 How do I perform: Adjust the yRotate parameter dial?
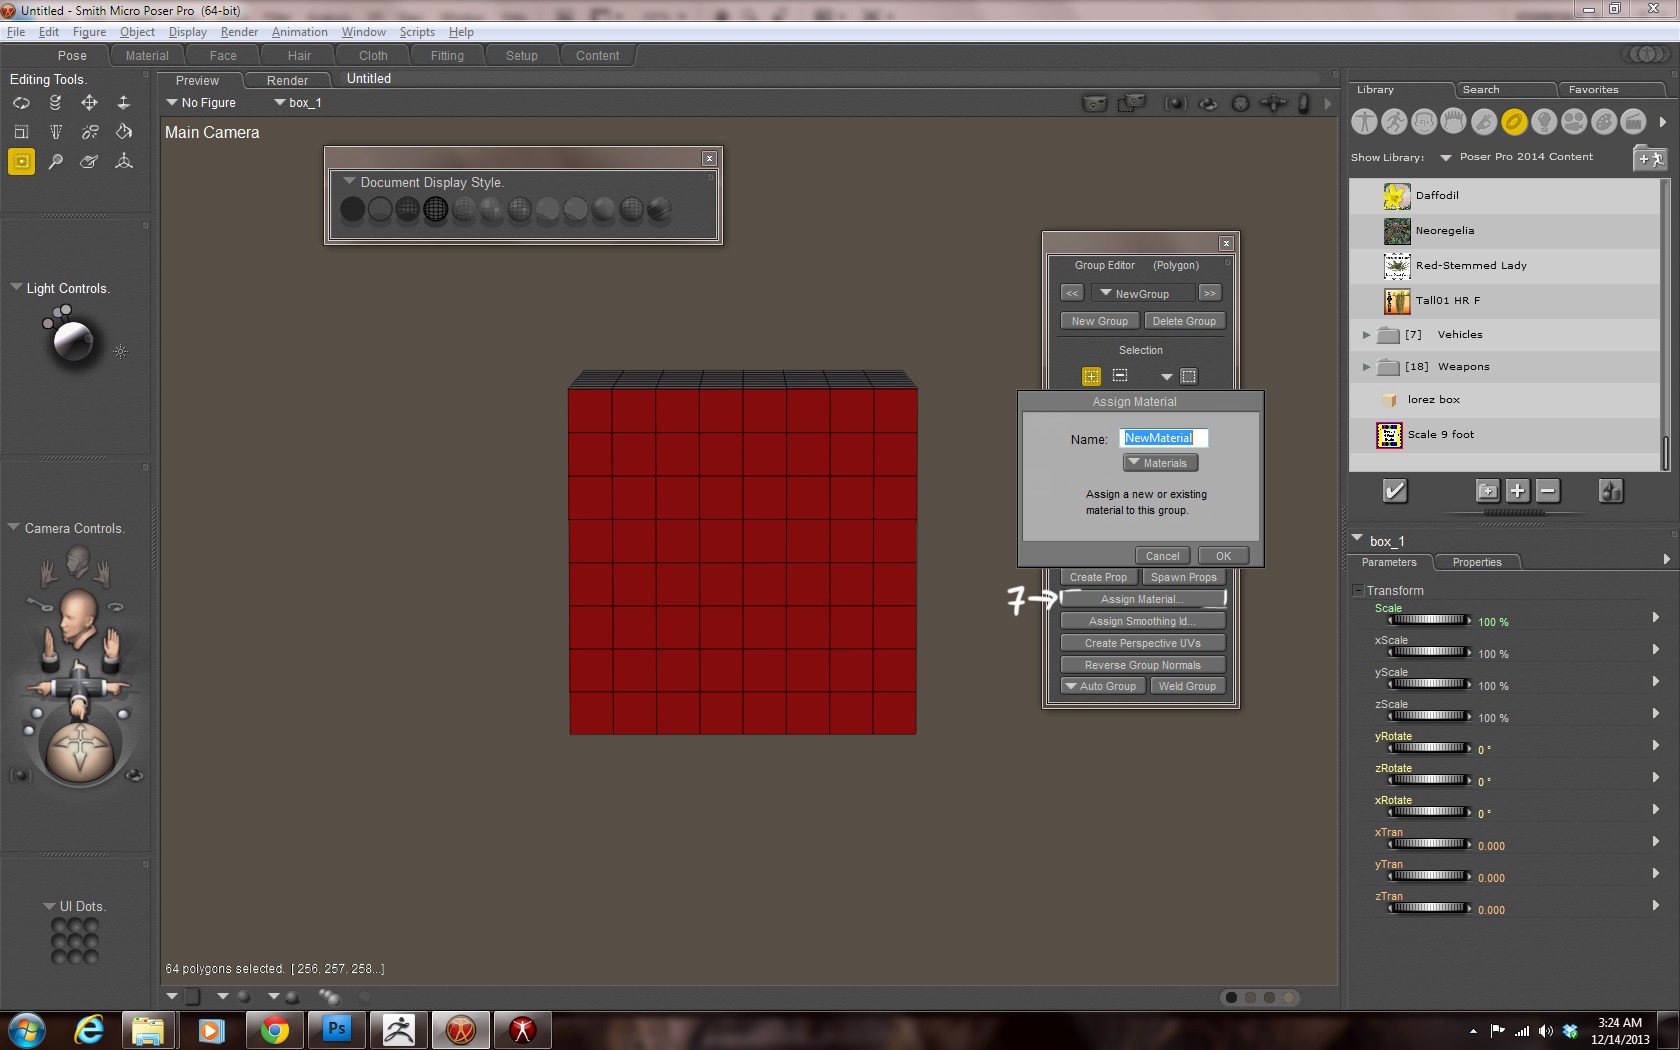click(x=1429, y=748)
